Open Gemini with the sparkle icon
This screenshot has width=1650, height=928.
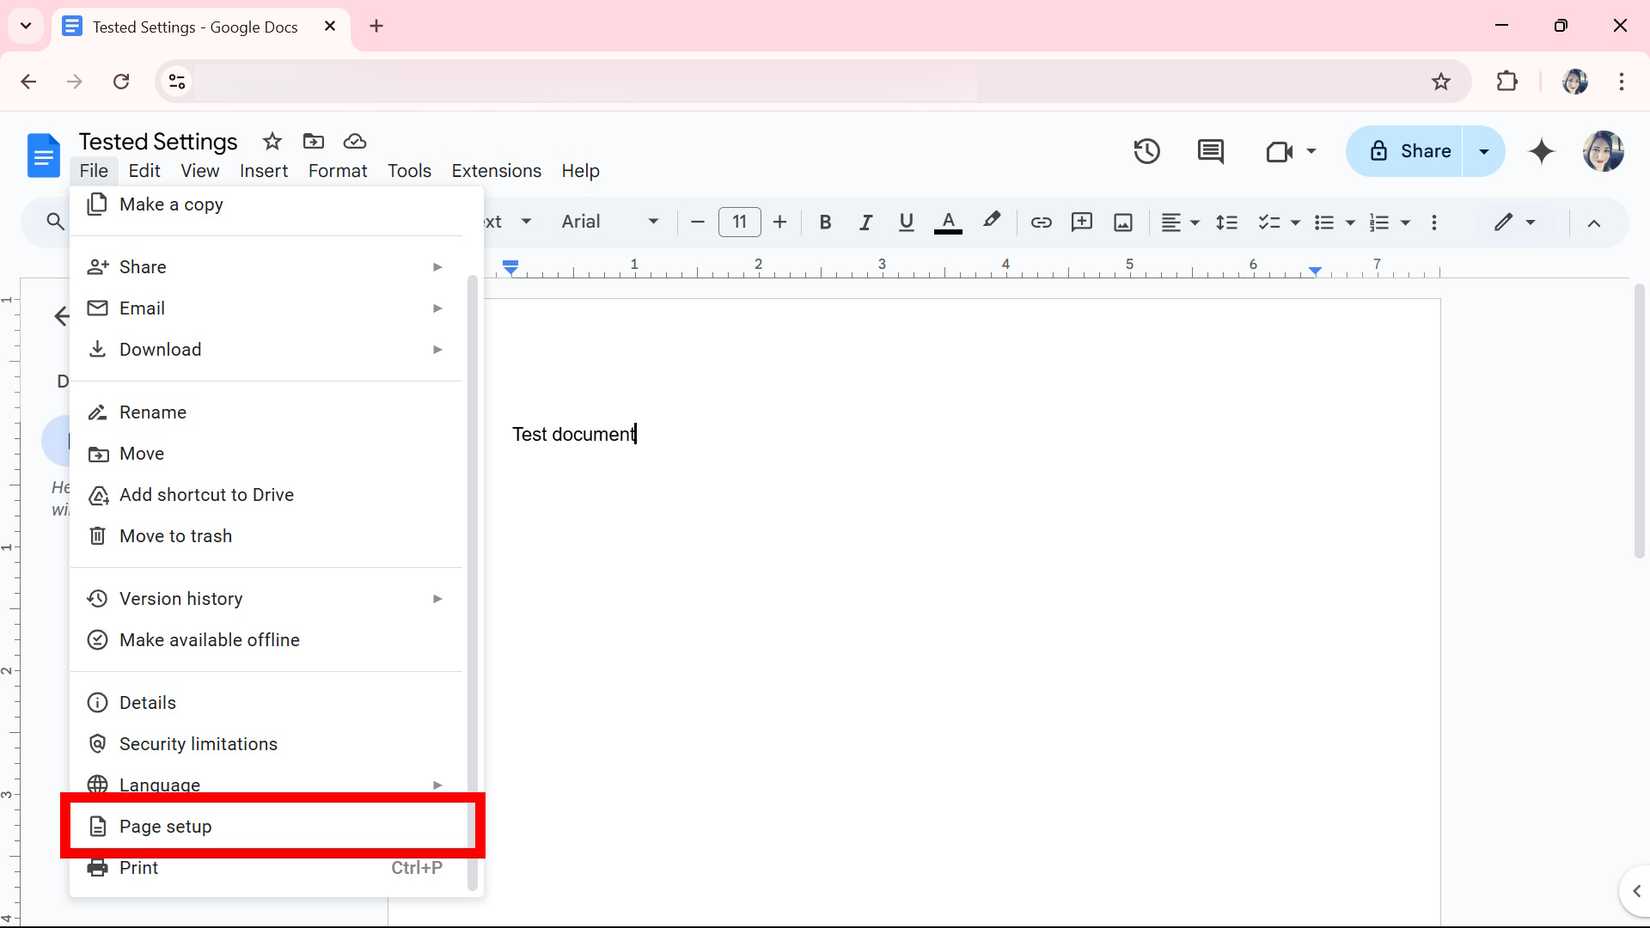coord(1541,151)
